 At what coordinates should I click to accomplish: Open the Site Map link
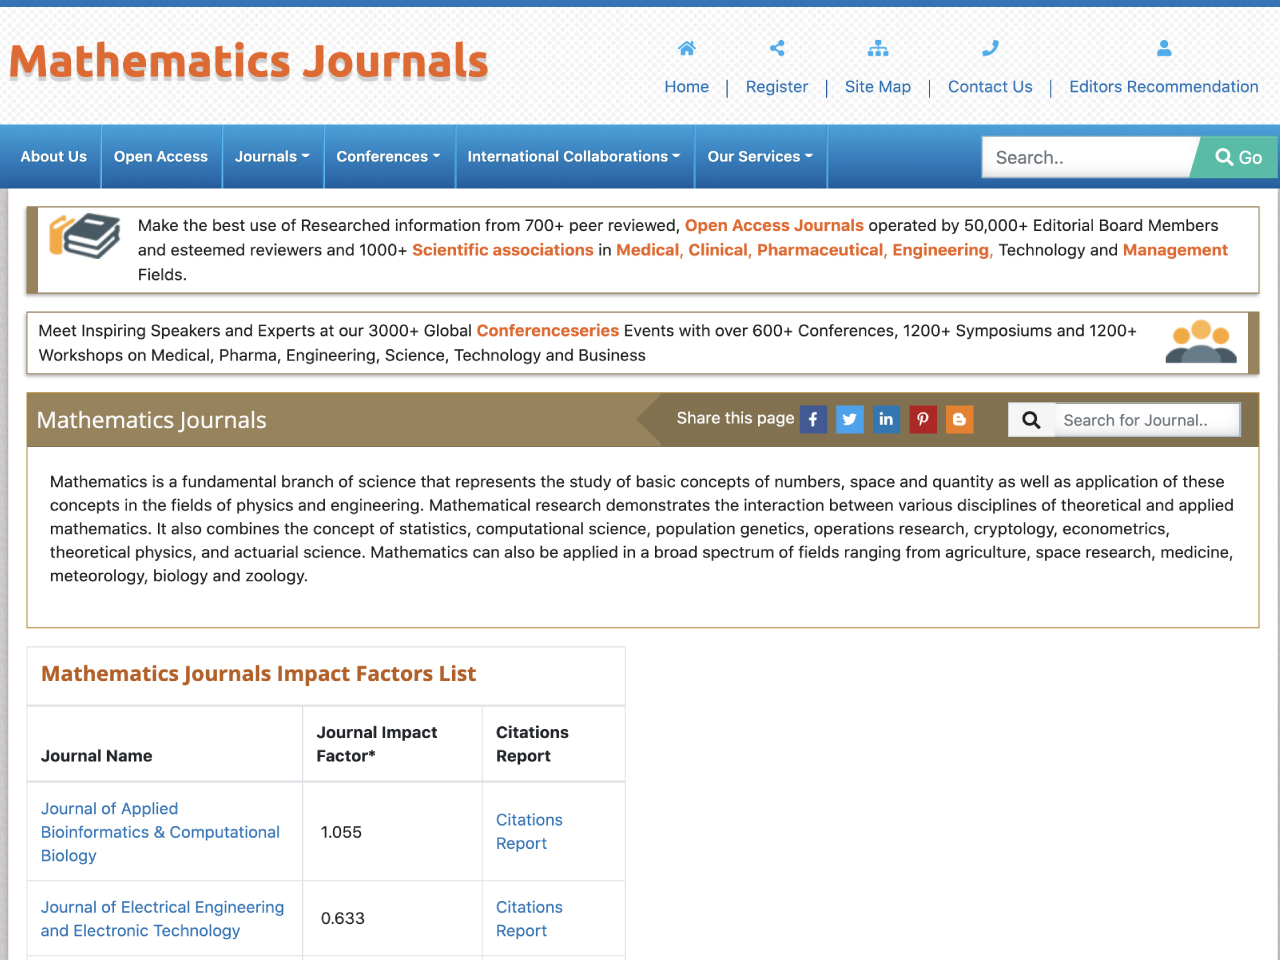[x=878, y=87]
